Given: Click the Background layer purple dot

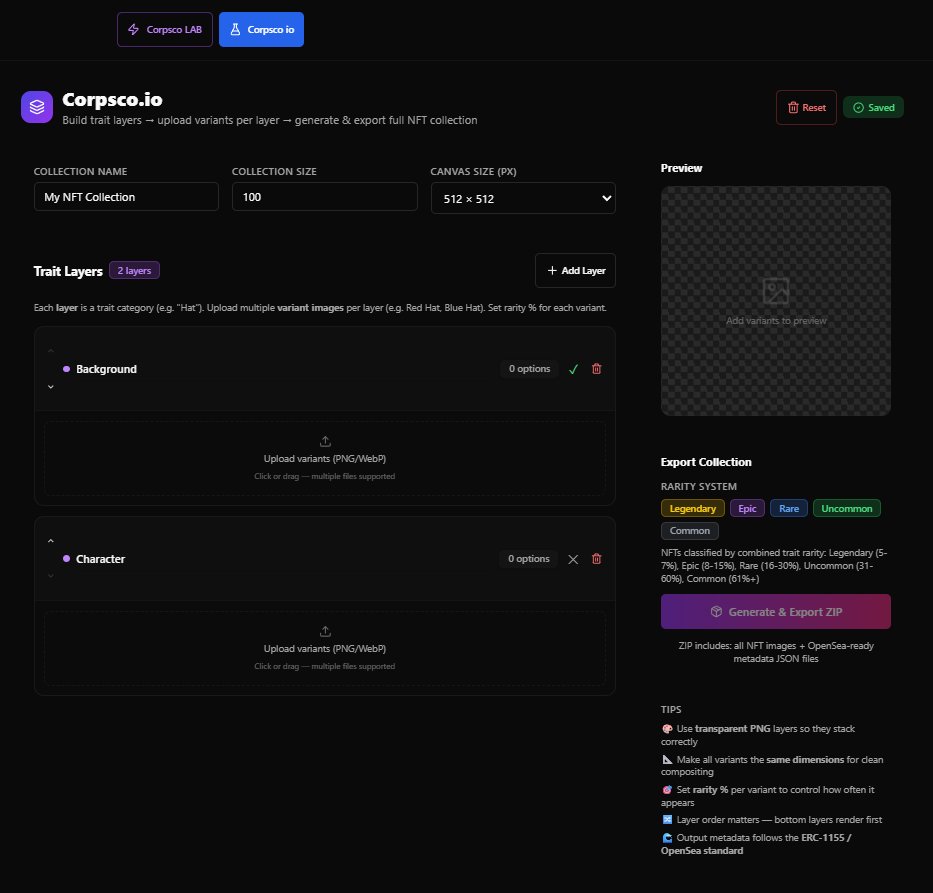Looking at the screenshot, I should [x=67, y=369].
